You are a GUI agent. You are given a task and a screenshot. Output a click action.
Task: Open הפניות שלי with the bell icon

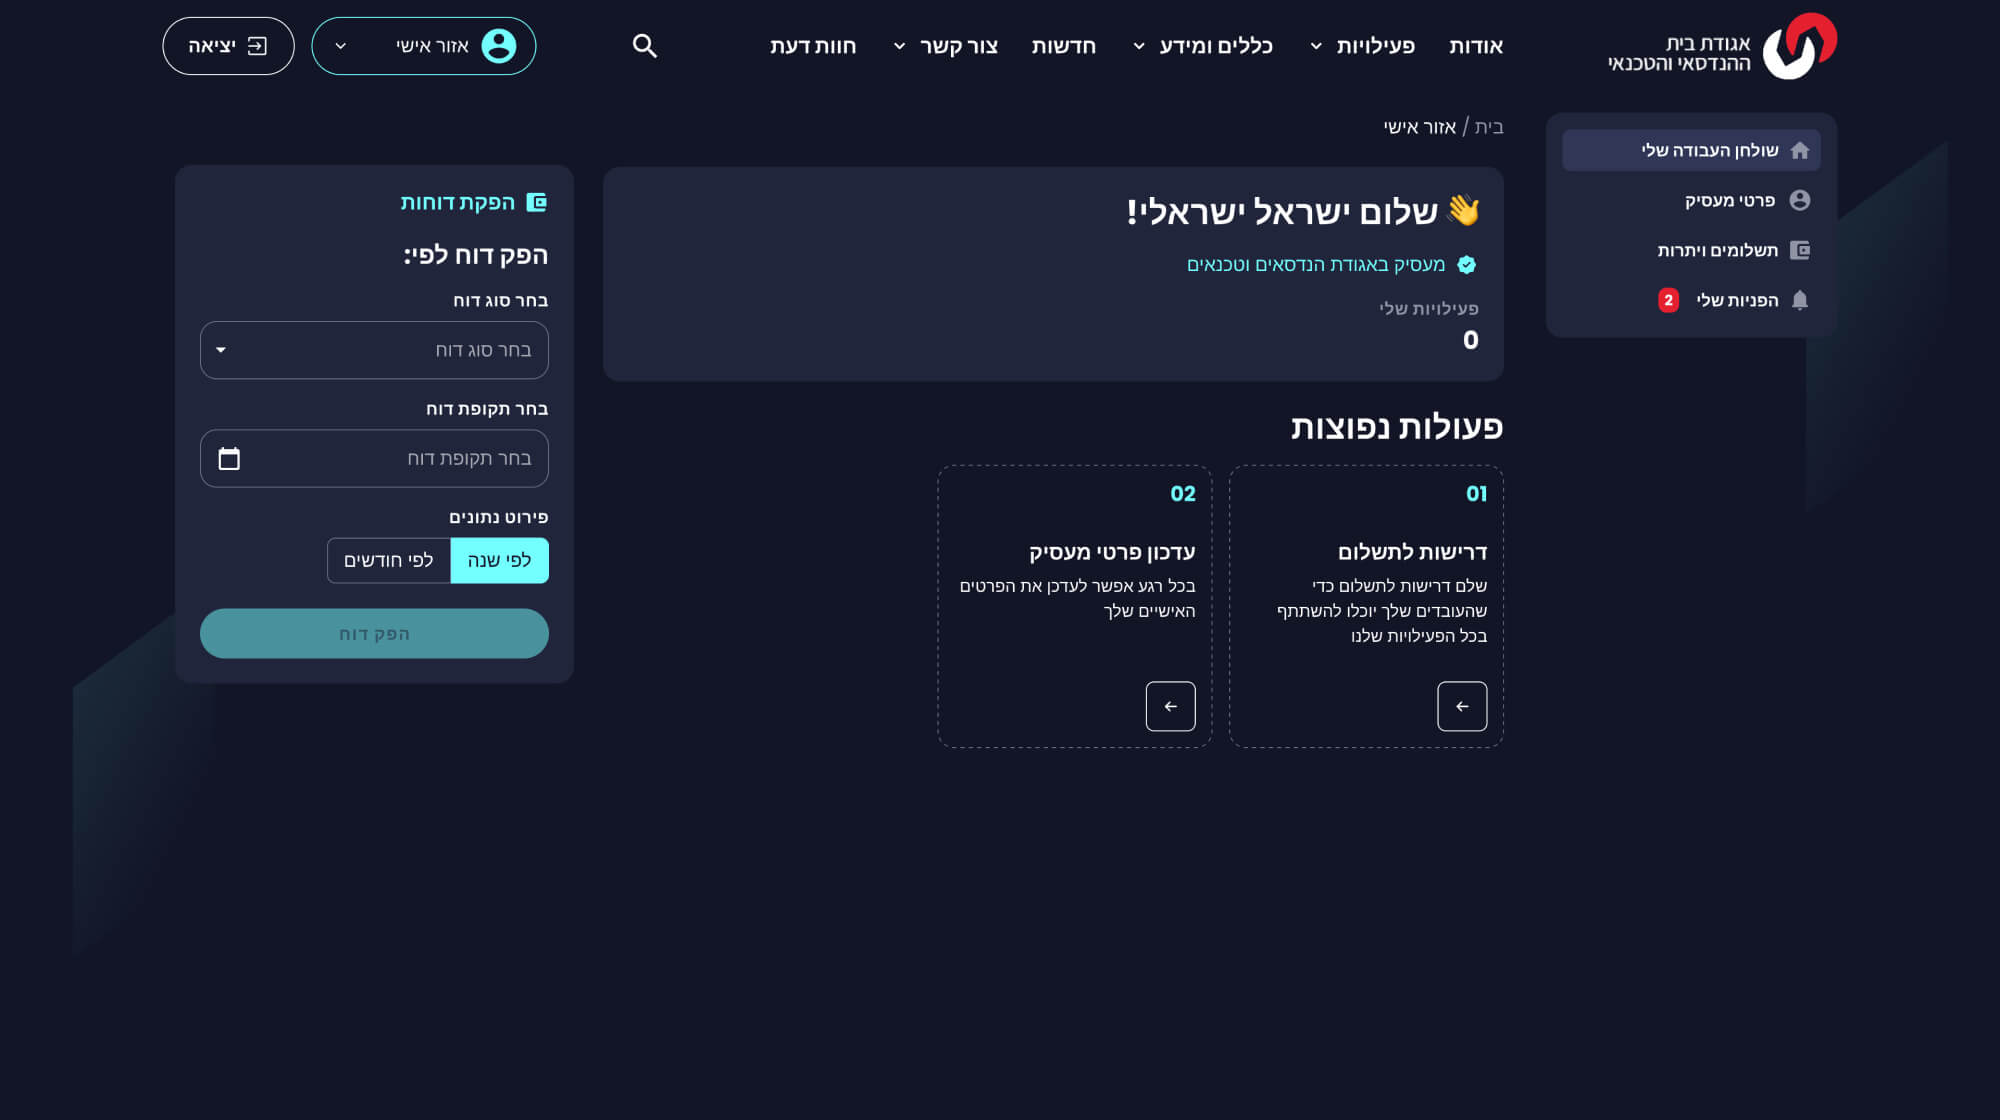tap(1736, 300)
